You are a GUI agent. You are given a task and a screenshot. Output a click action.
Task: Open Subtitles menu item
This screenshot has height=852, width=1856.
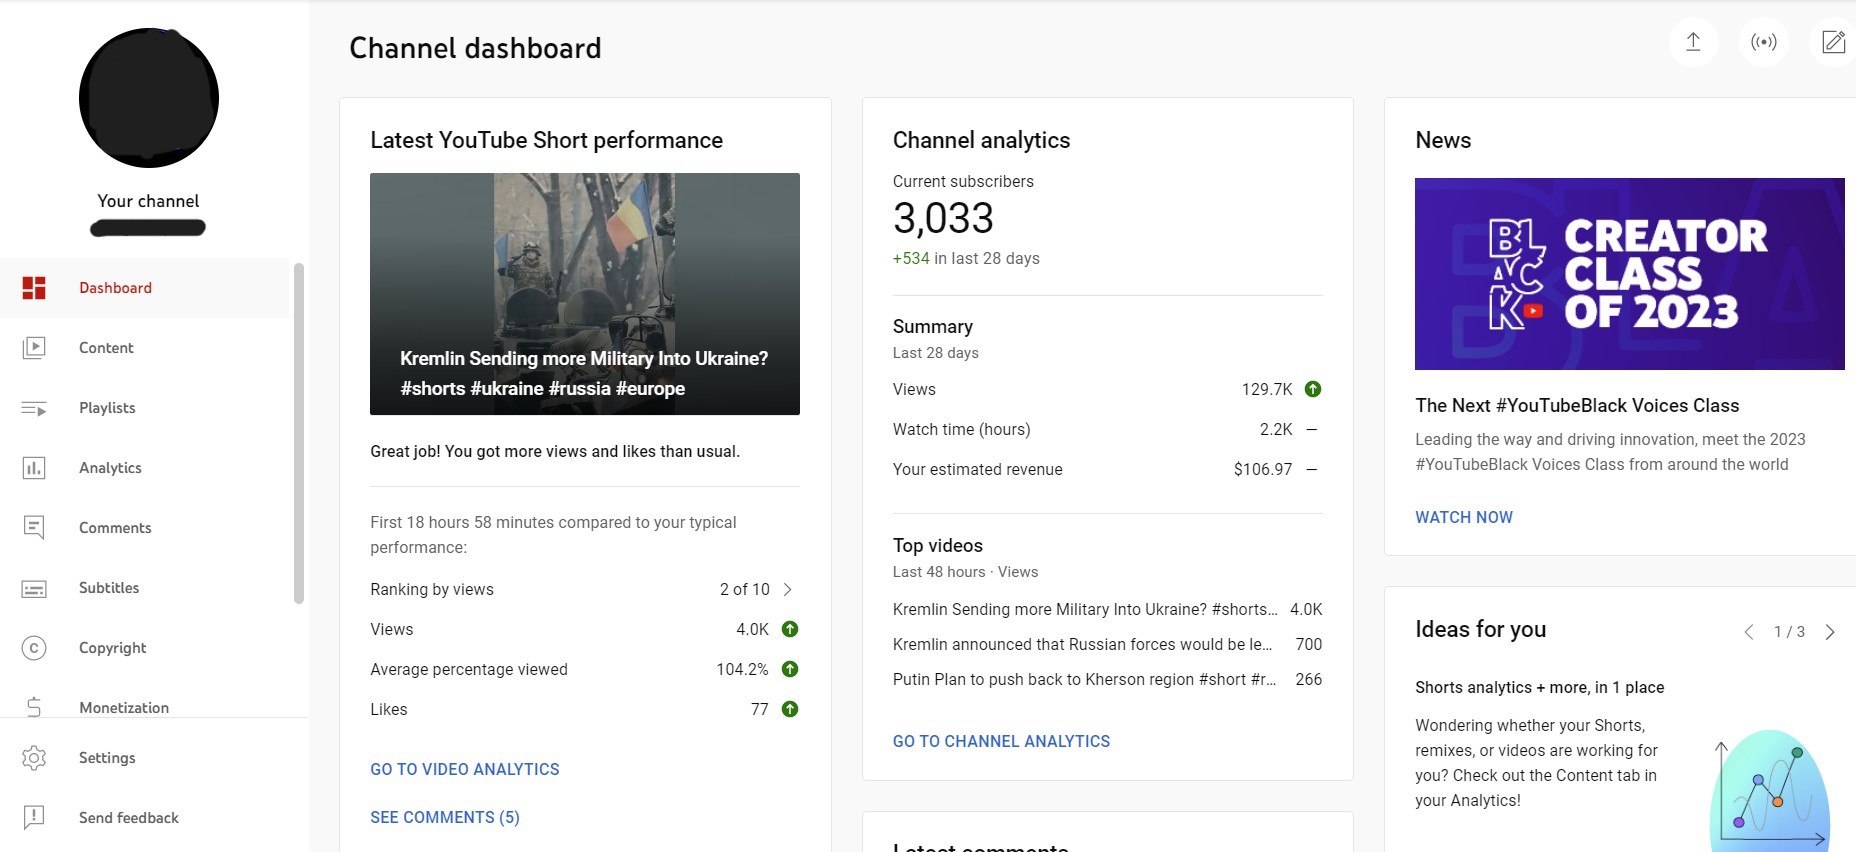[x=145, y=588]
